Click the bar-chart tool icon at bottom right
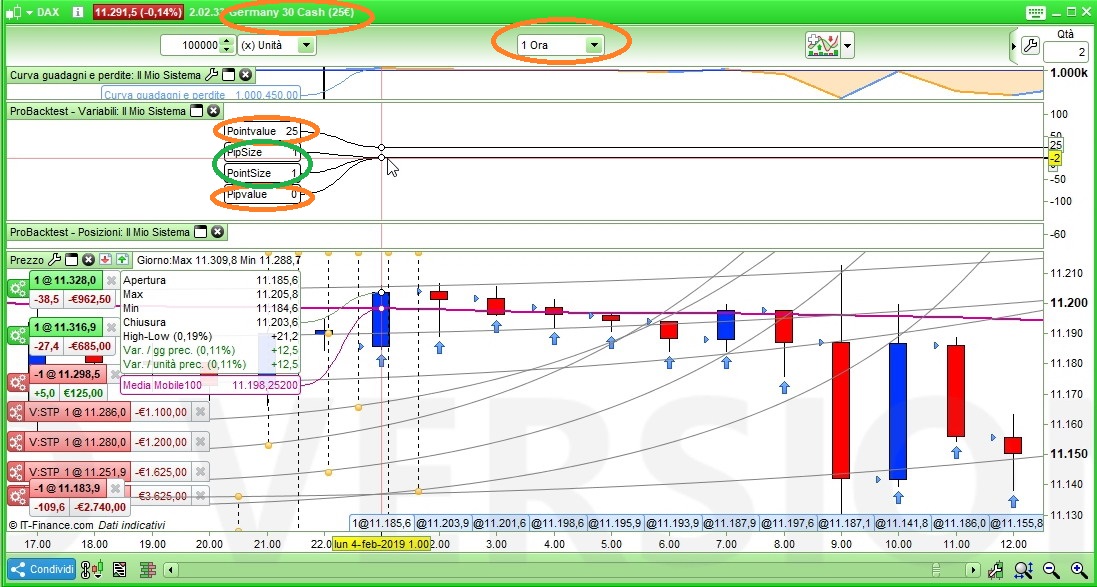The image size is (1097, 587). tap(998, 570)
